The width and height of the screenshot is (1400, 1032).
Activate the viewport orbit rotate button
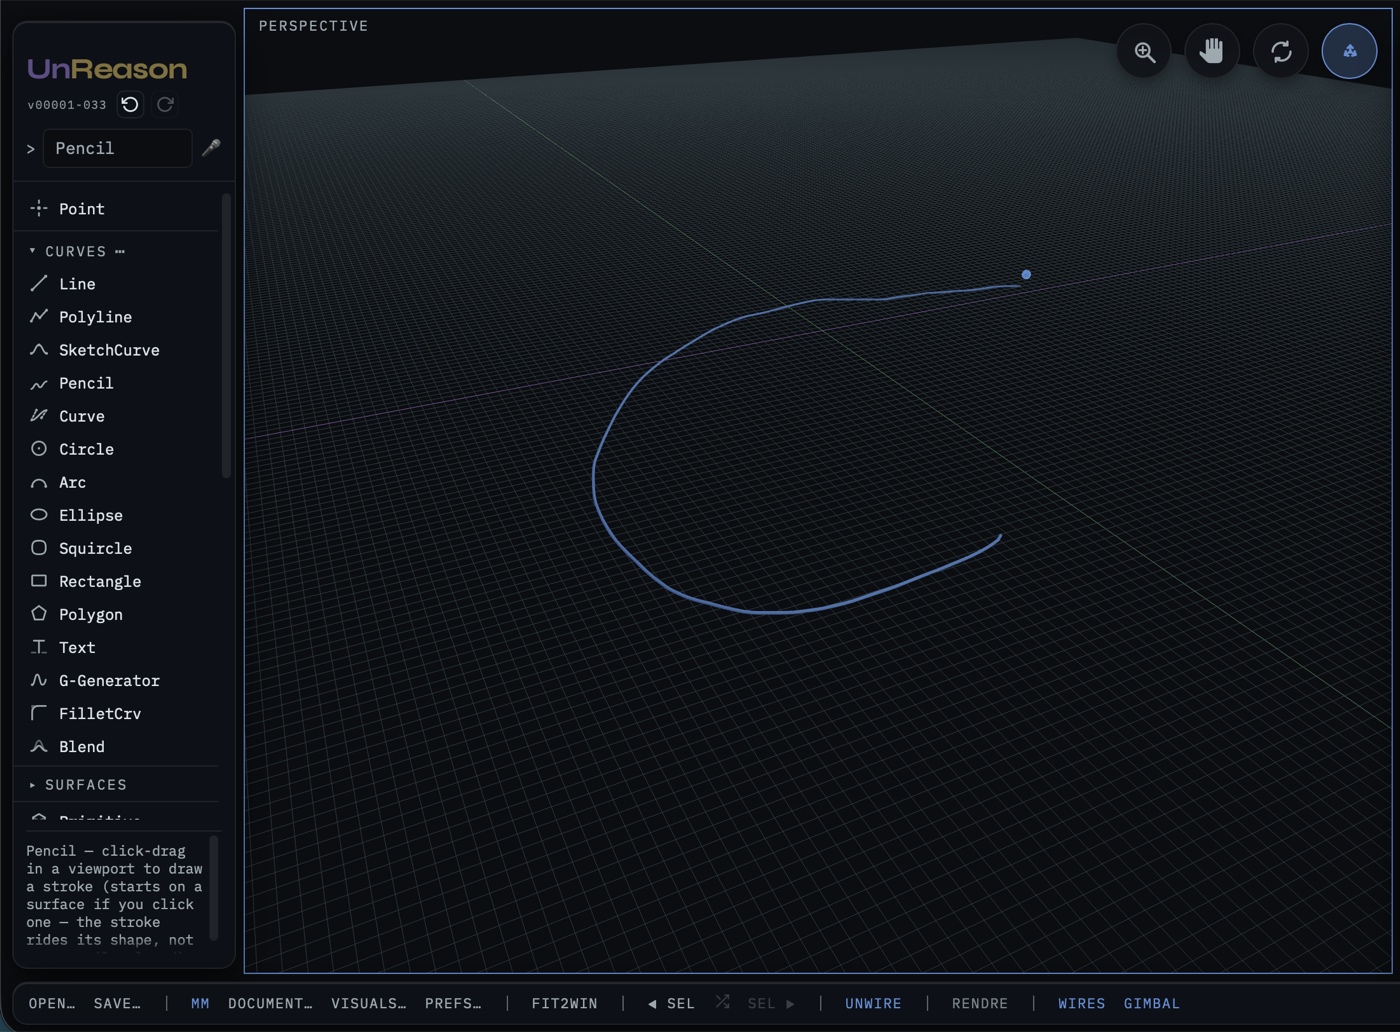coord(1281,51)
